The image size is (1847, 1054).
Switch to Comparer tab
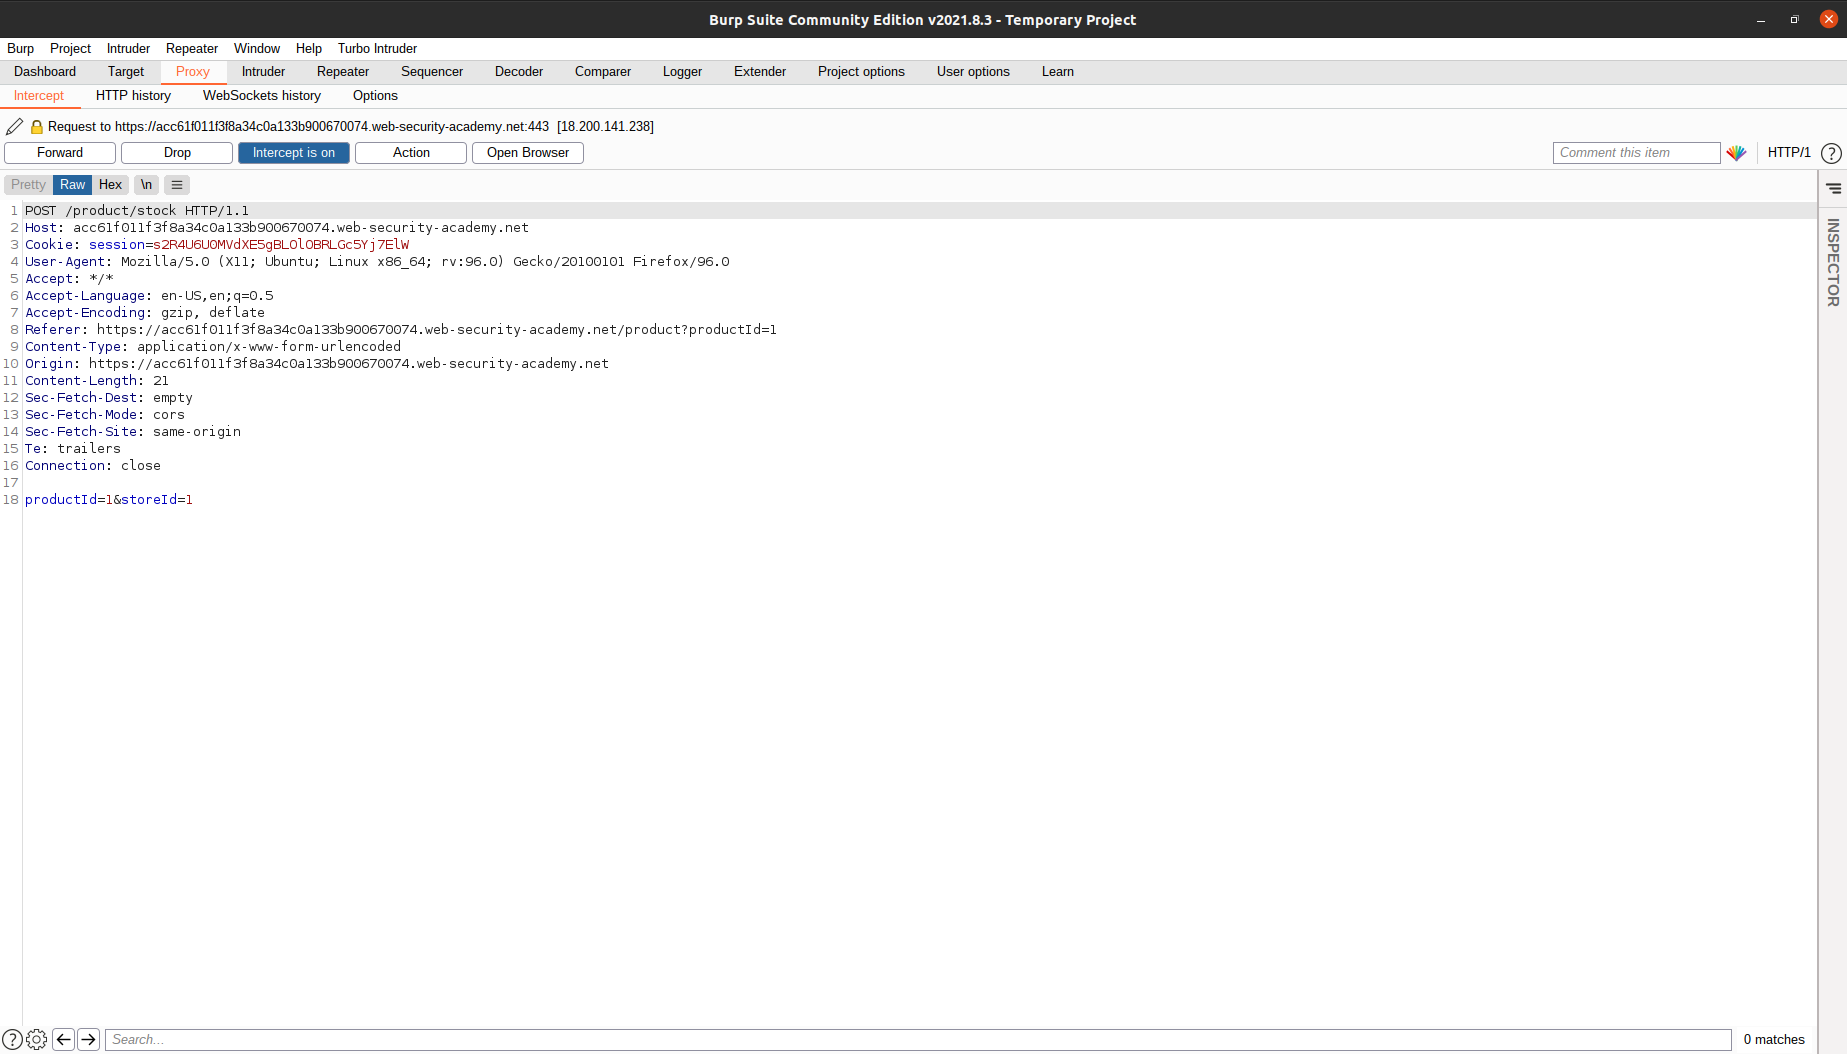click(603, 72)
